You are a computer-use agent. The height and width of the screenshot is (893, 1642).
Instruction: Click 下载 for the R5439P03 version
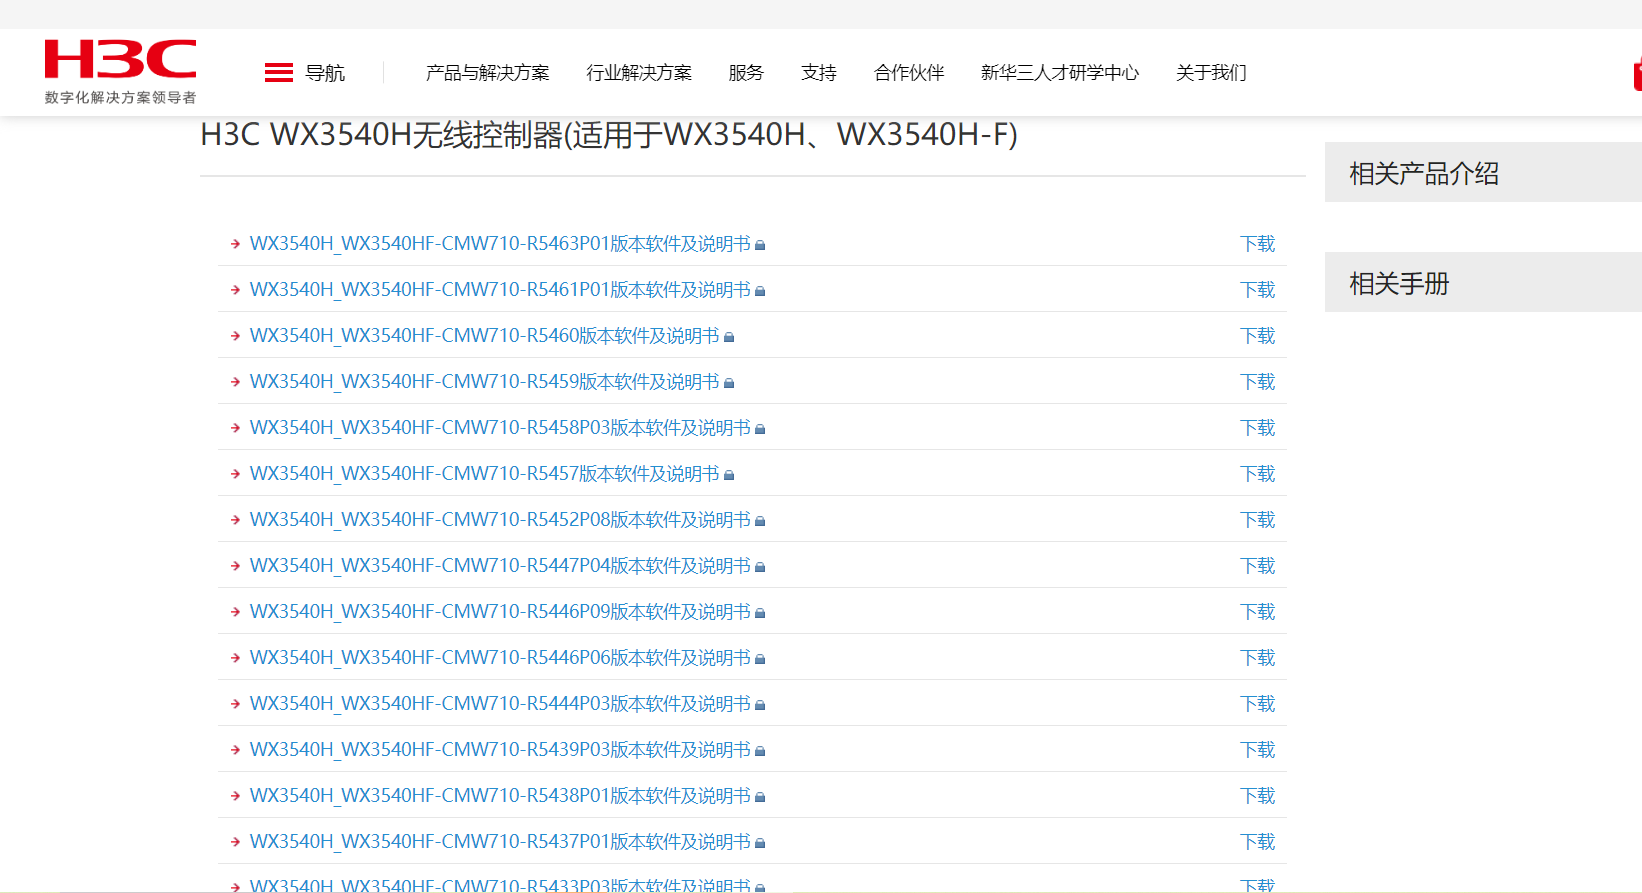click(1258, 750)
